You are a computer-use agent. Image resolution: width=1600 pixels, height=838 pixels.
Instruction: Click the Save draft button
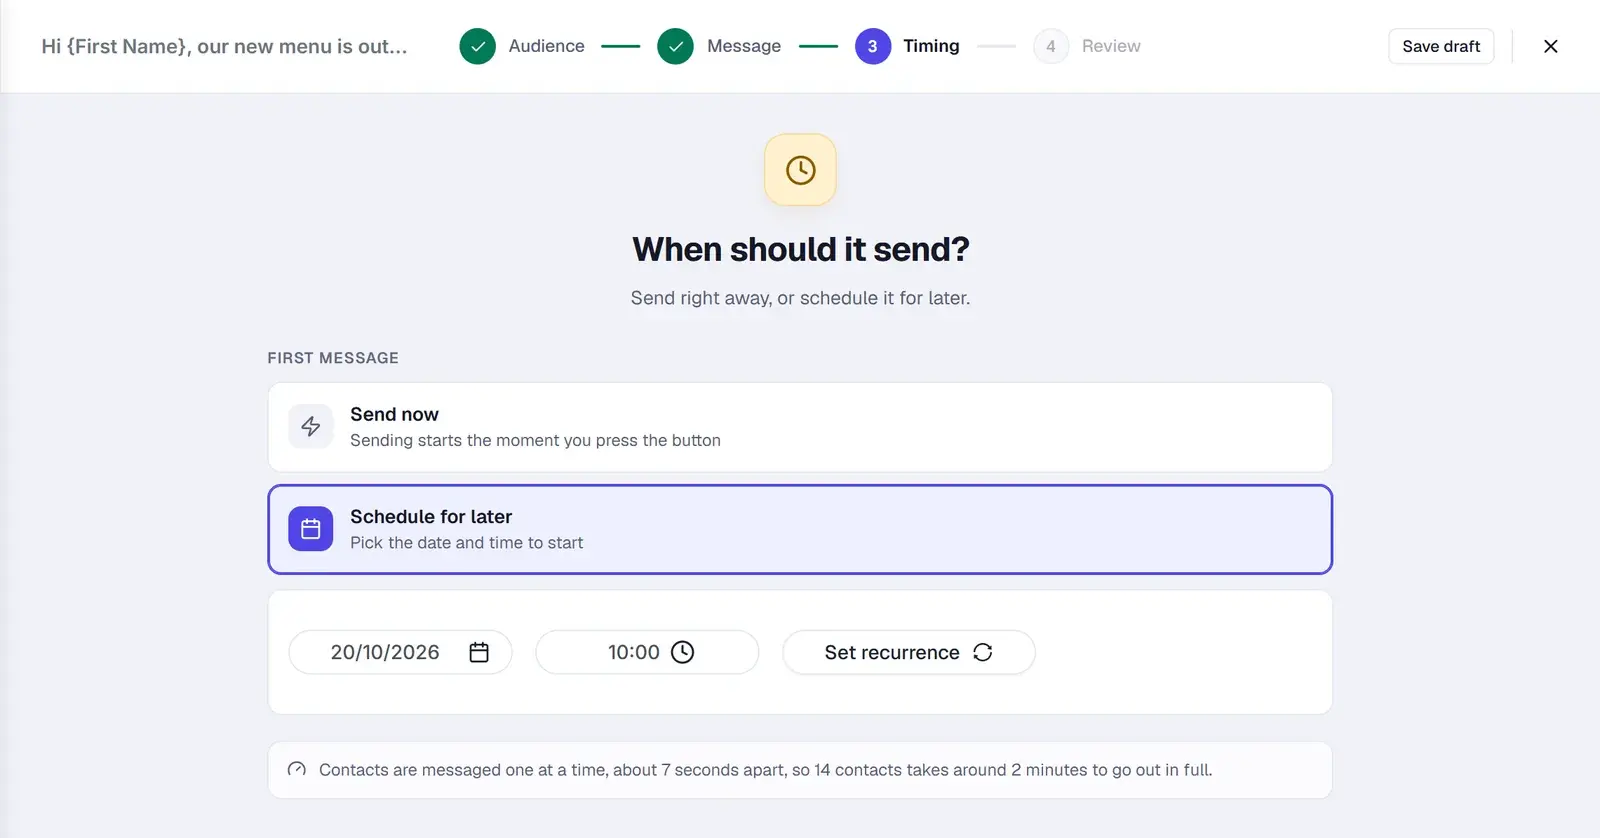pyautogui.click(x=1441, y=46)
